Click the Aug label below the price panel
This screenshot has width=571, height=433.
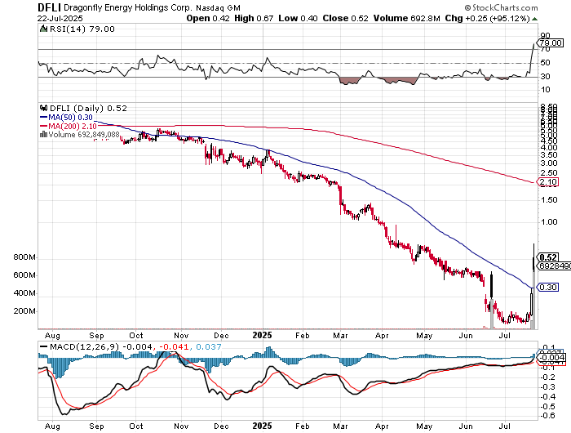click(x=53, y=335)
